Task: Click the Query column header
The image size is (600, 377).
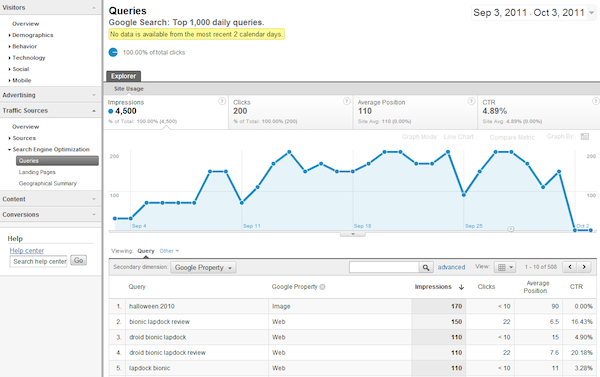Action: (x=137, y=287)
